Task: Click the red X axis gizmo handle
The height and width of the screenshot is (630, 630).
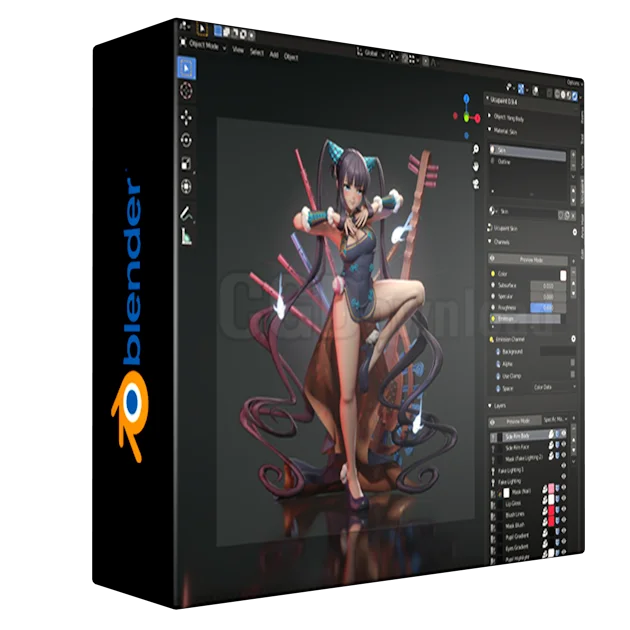Action: pos(477,119)
